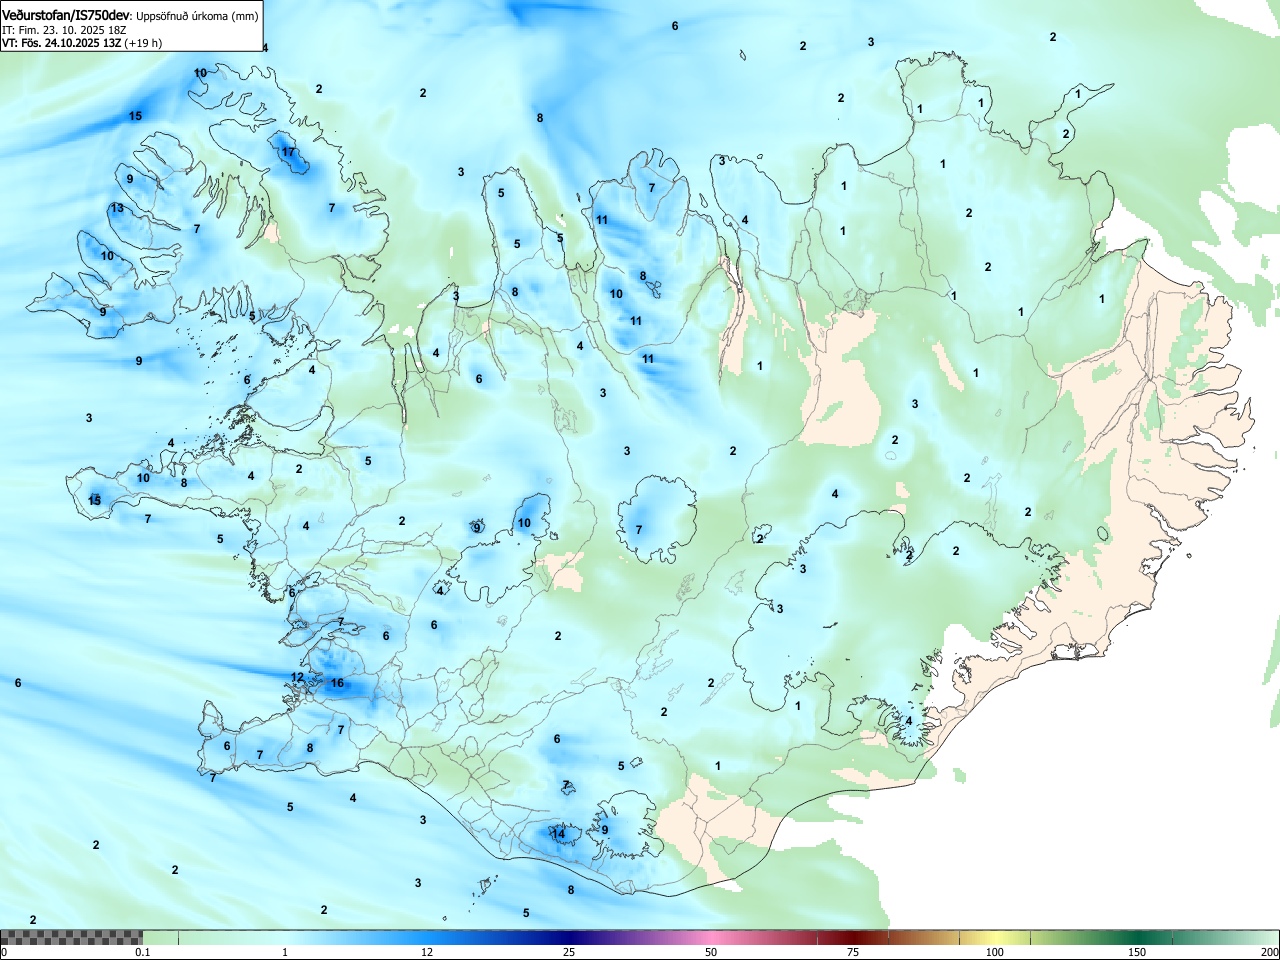The height and width of the screenshot is (960, 1280).
Task: Click the 13 mm value on the map
Action: point(117,208)
